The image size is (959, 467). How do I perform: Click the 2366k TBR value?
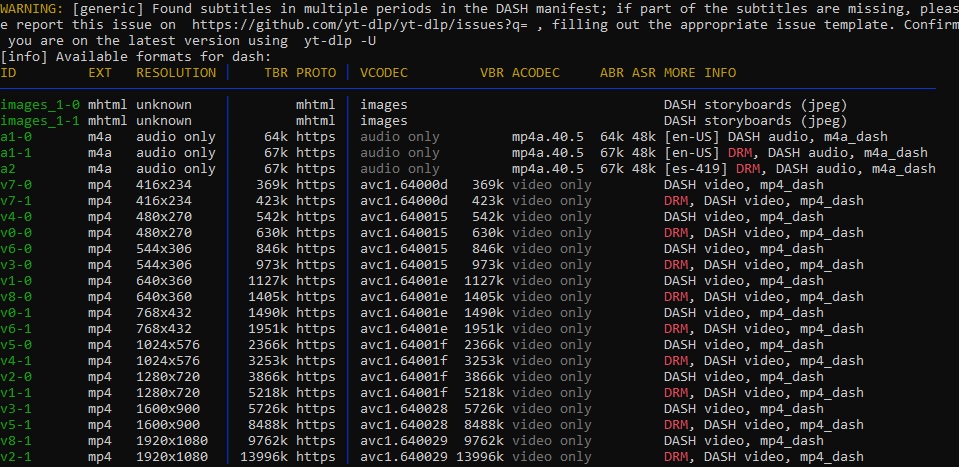pyautogui.click(x=268, y=345)
